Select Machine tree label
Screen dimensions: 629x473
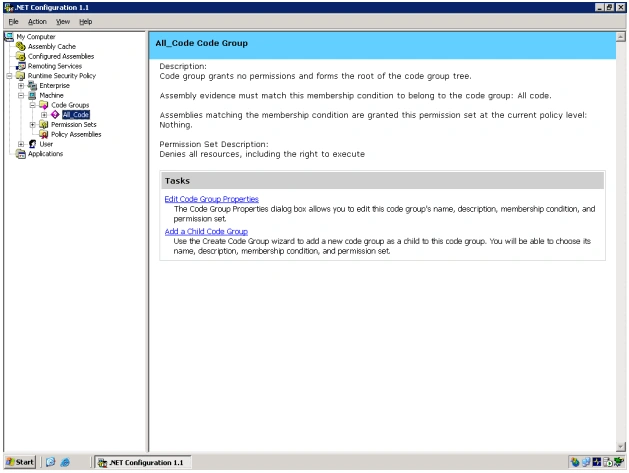pyautogui.click(x=51, y=95)
